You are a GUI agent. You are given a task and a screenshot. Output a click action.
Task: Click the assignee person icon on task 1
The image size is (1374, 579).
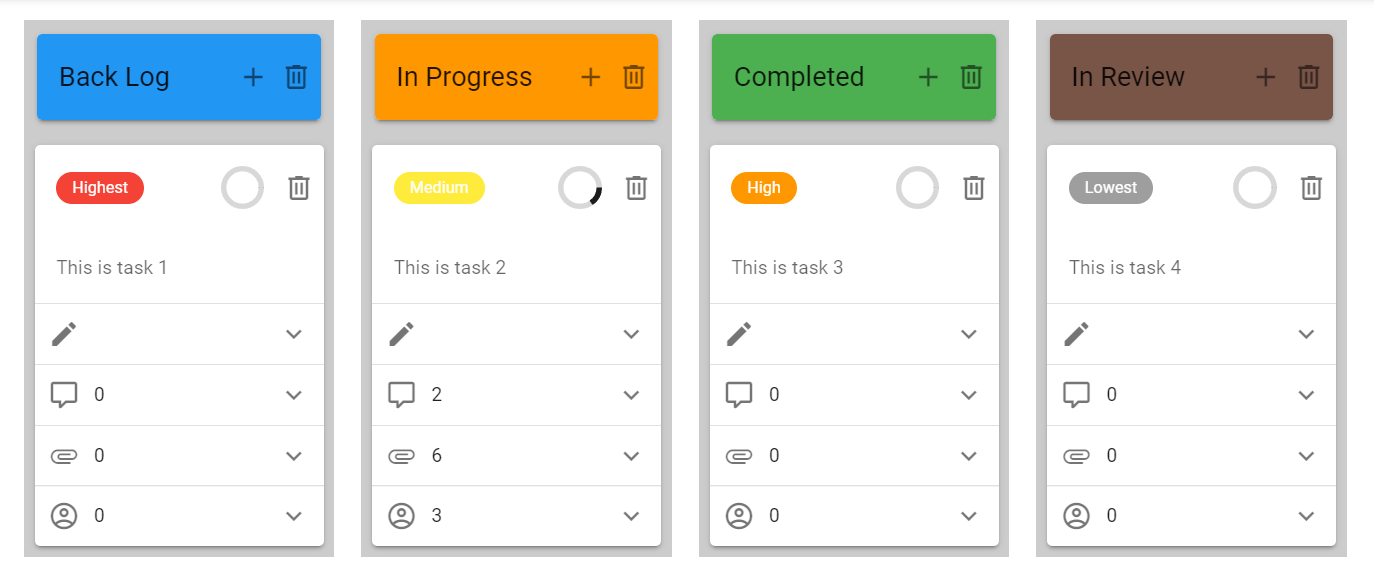64,516
